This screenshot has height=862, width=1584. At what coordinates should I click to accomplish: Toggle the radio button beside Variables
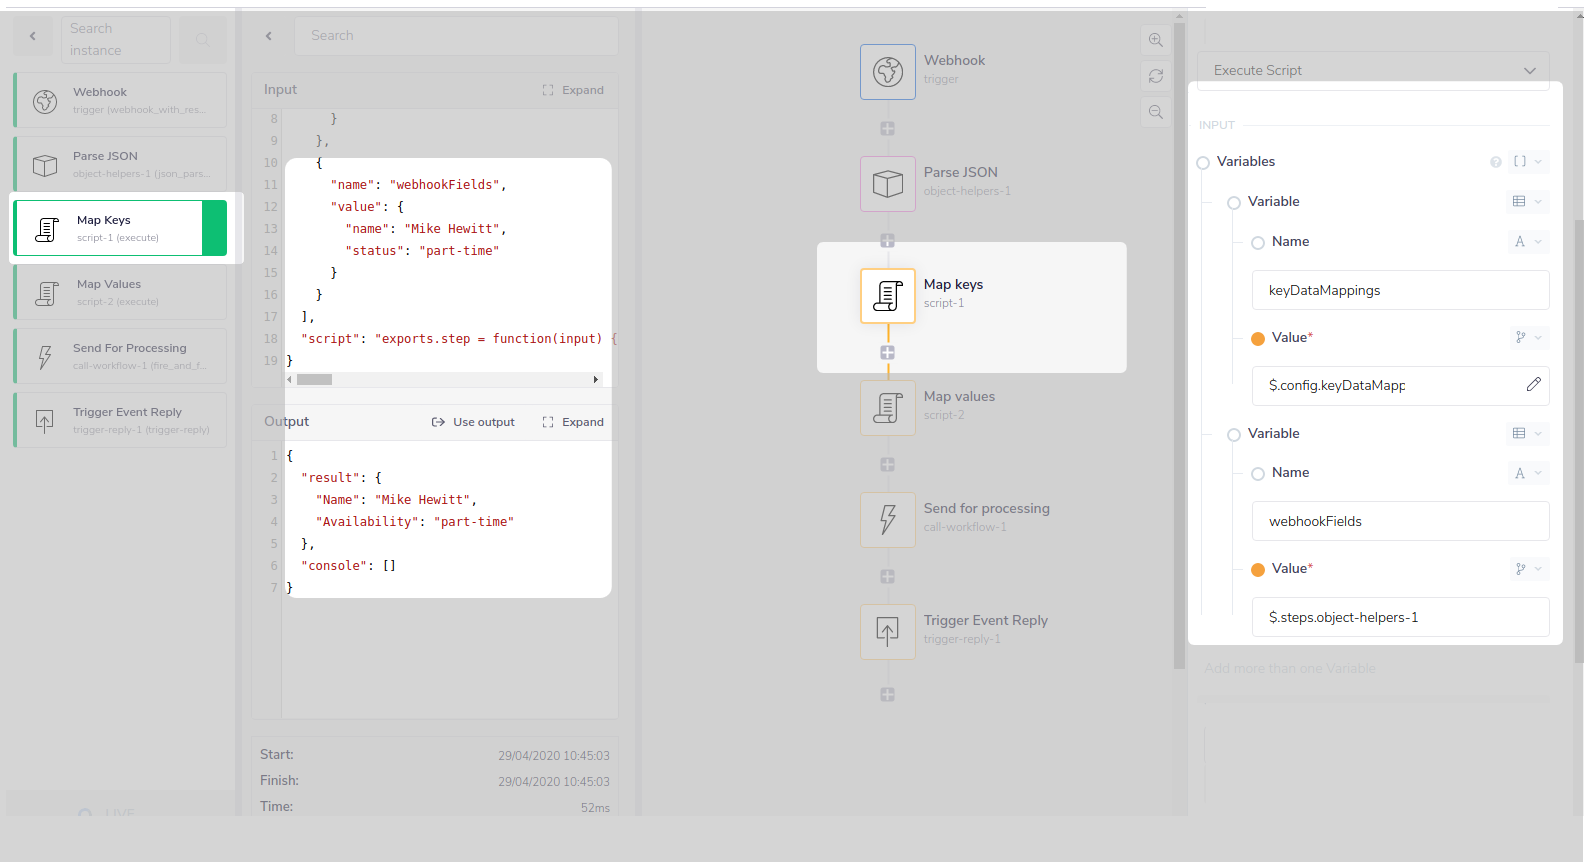[1203, 163]
